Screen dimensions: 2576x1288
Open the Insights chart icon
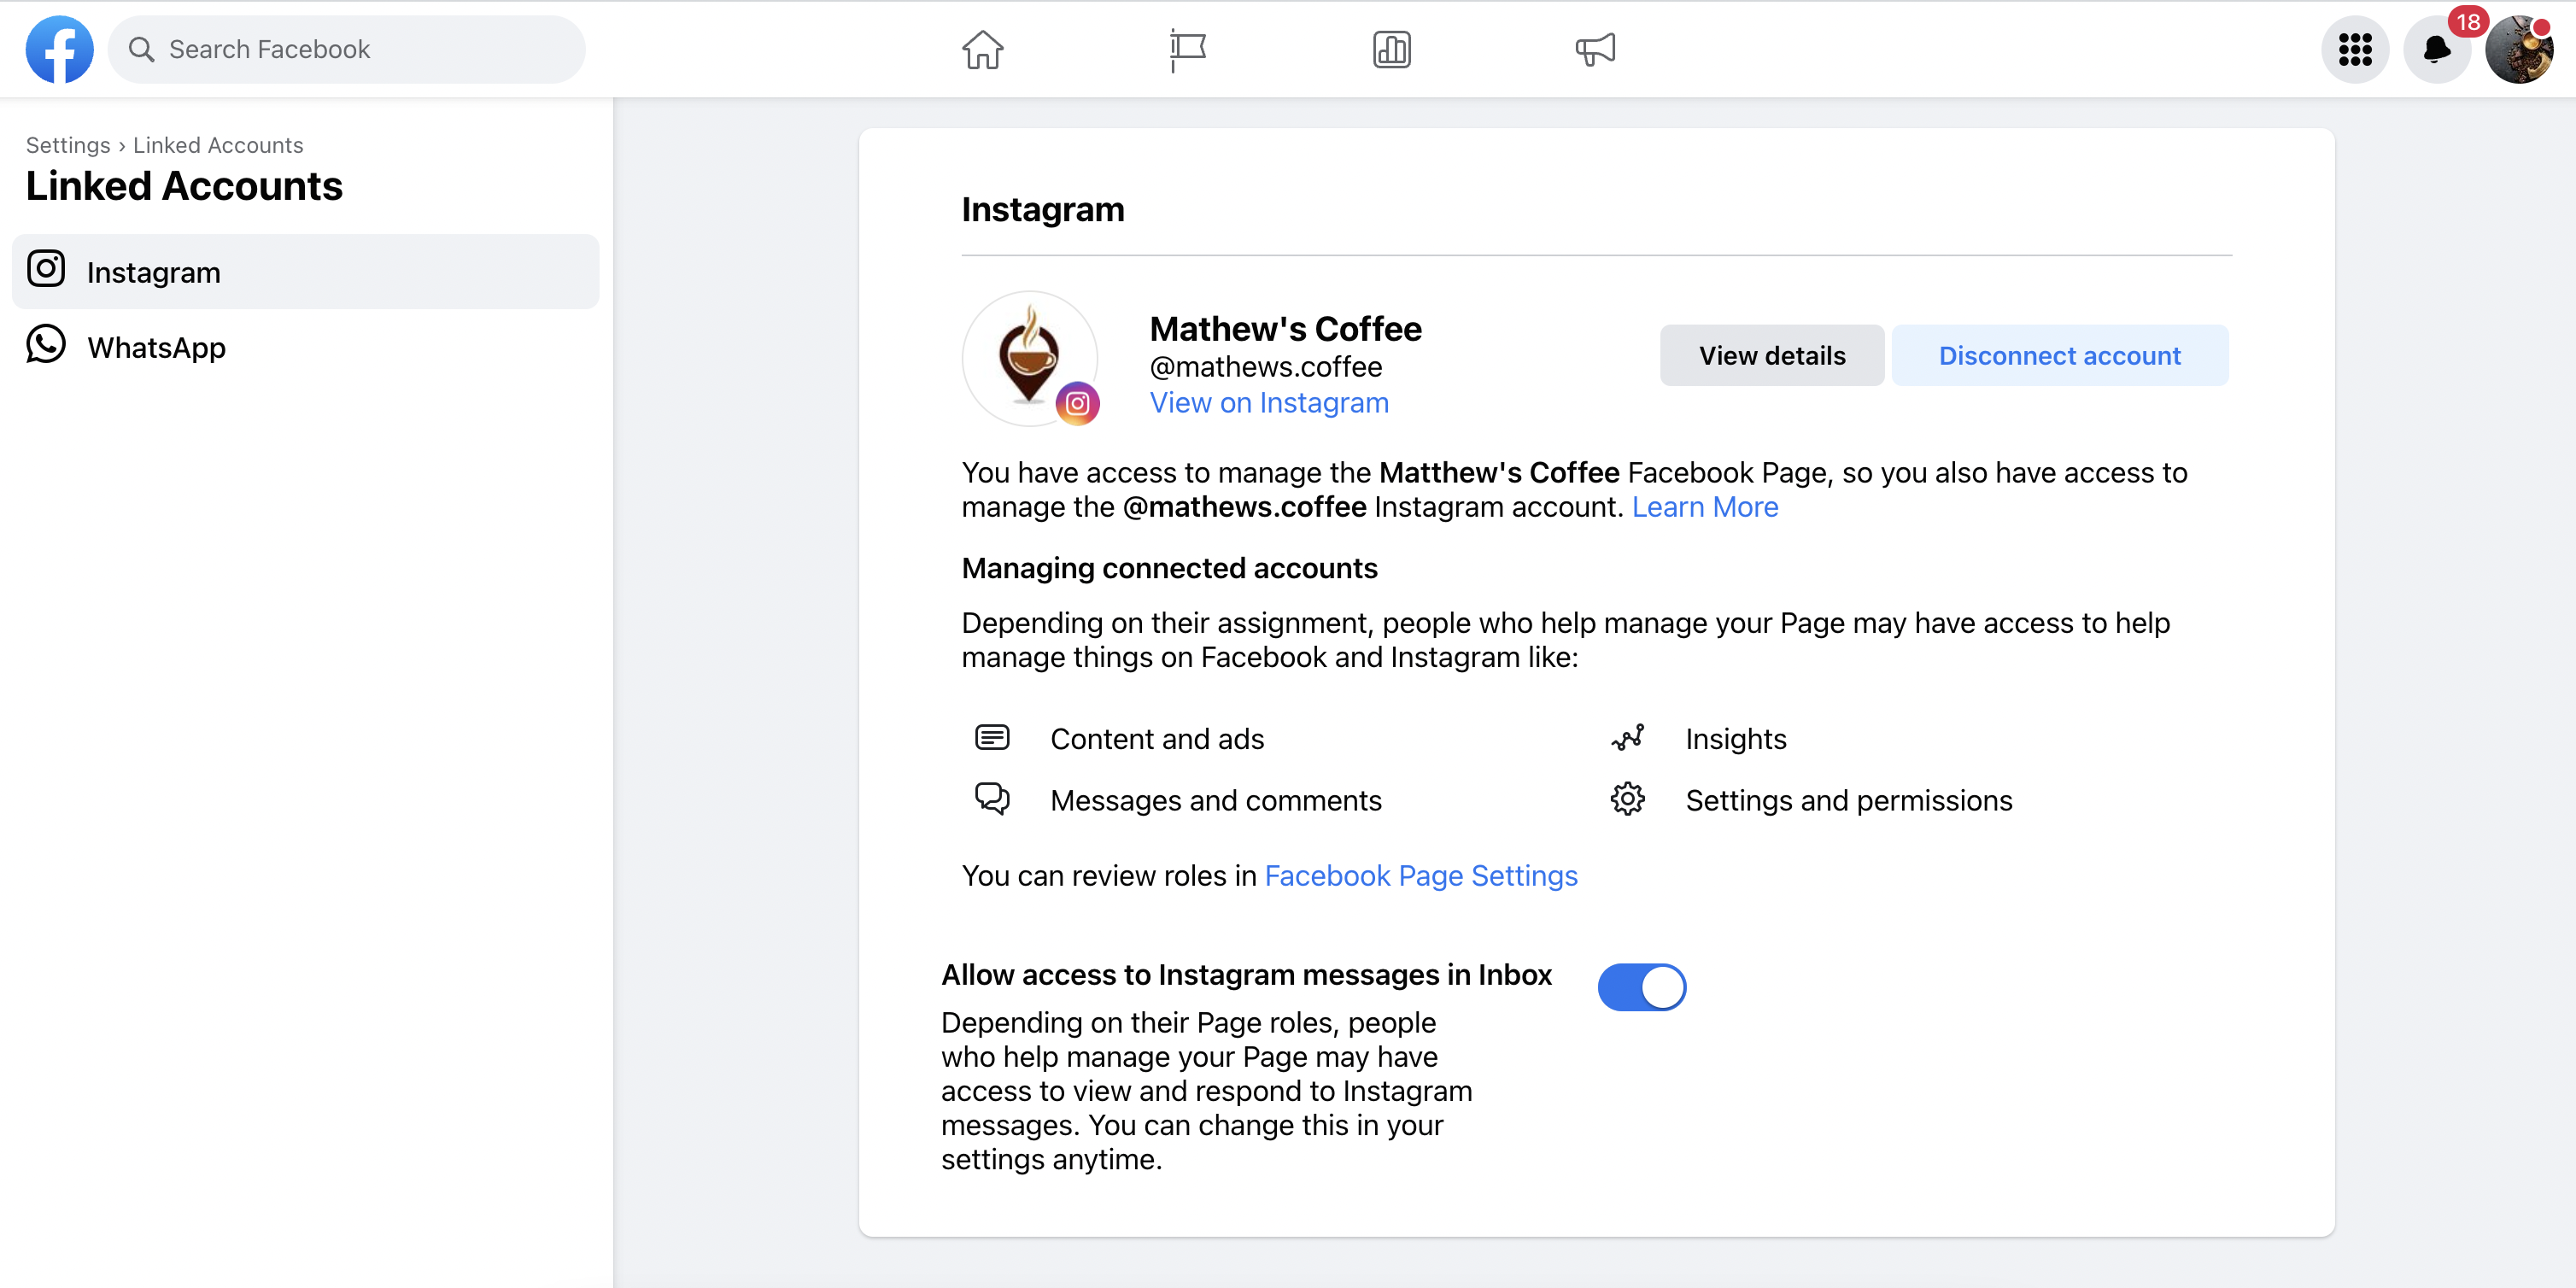pos(1391,49)
